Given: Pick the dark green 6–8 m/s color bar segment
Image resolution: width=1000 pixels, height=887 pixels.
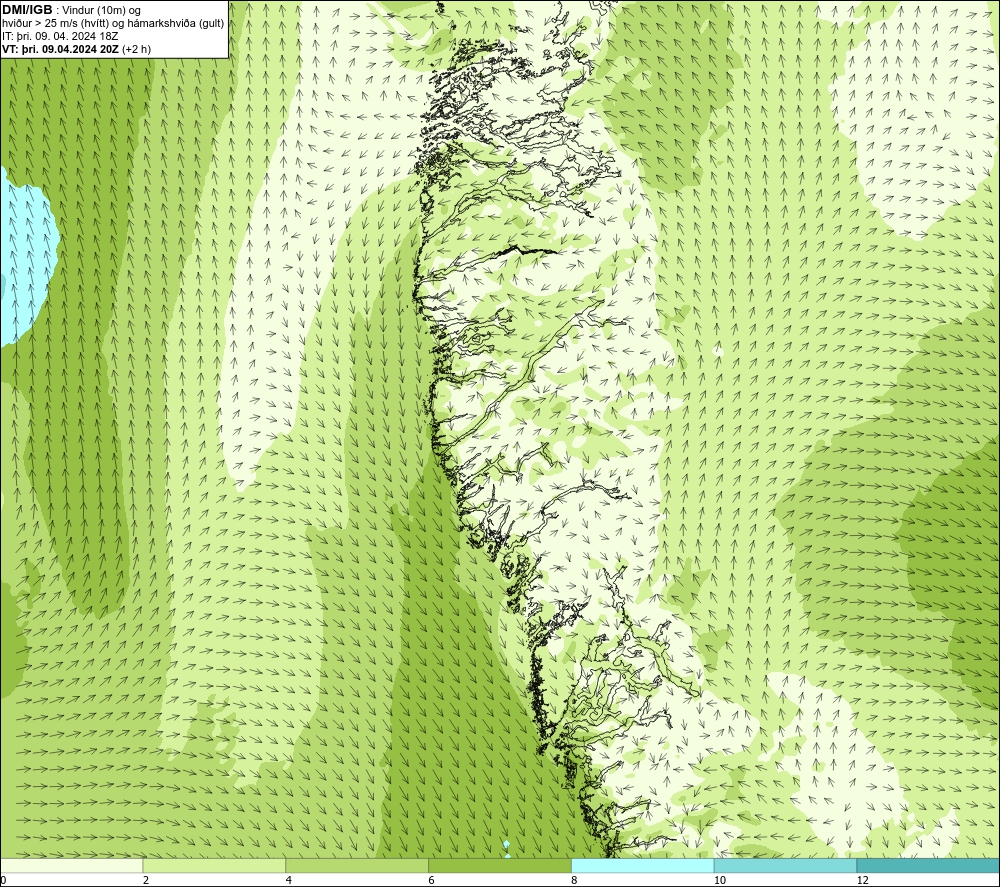Looking at the screenshot, I should pyautogui.click(x=500, y=865).
